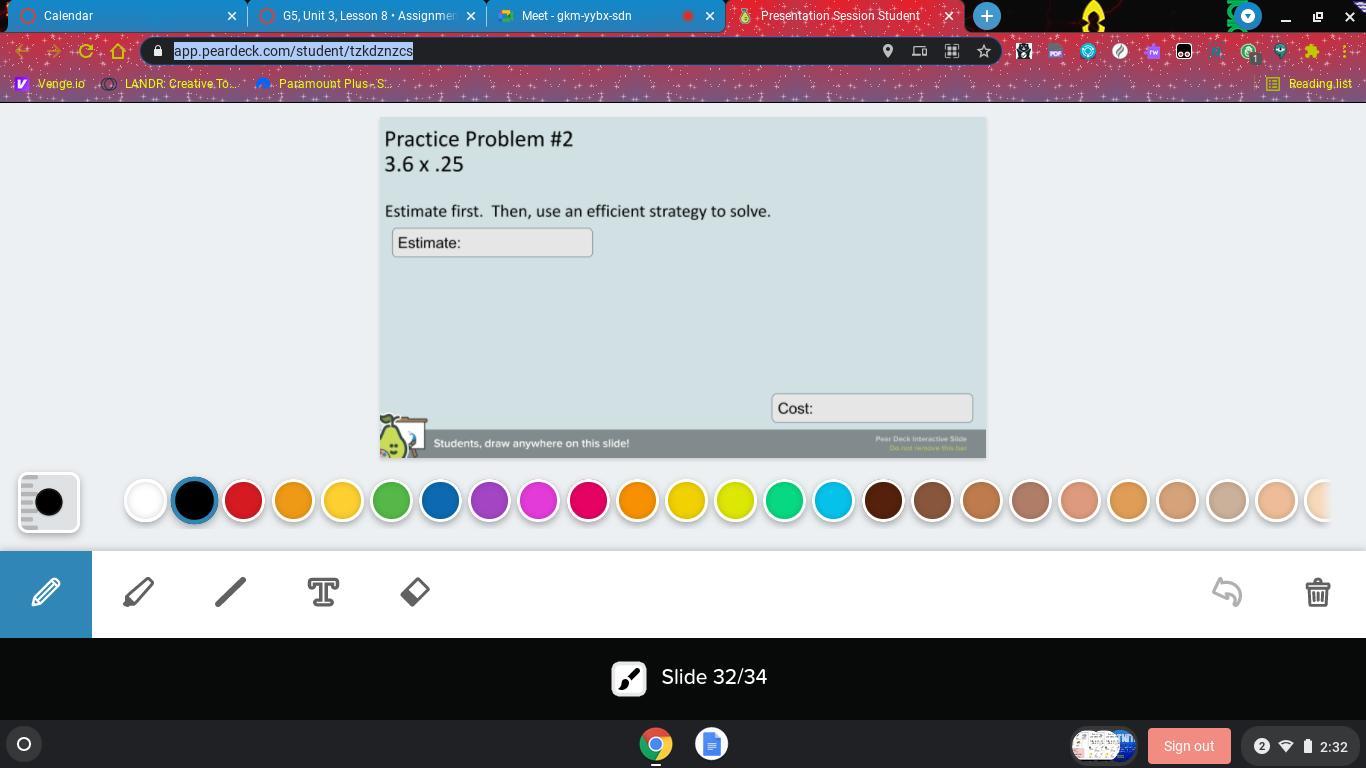
Task: Open the Chrome three-dot menu
Action: click(x=1344, y=51)
